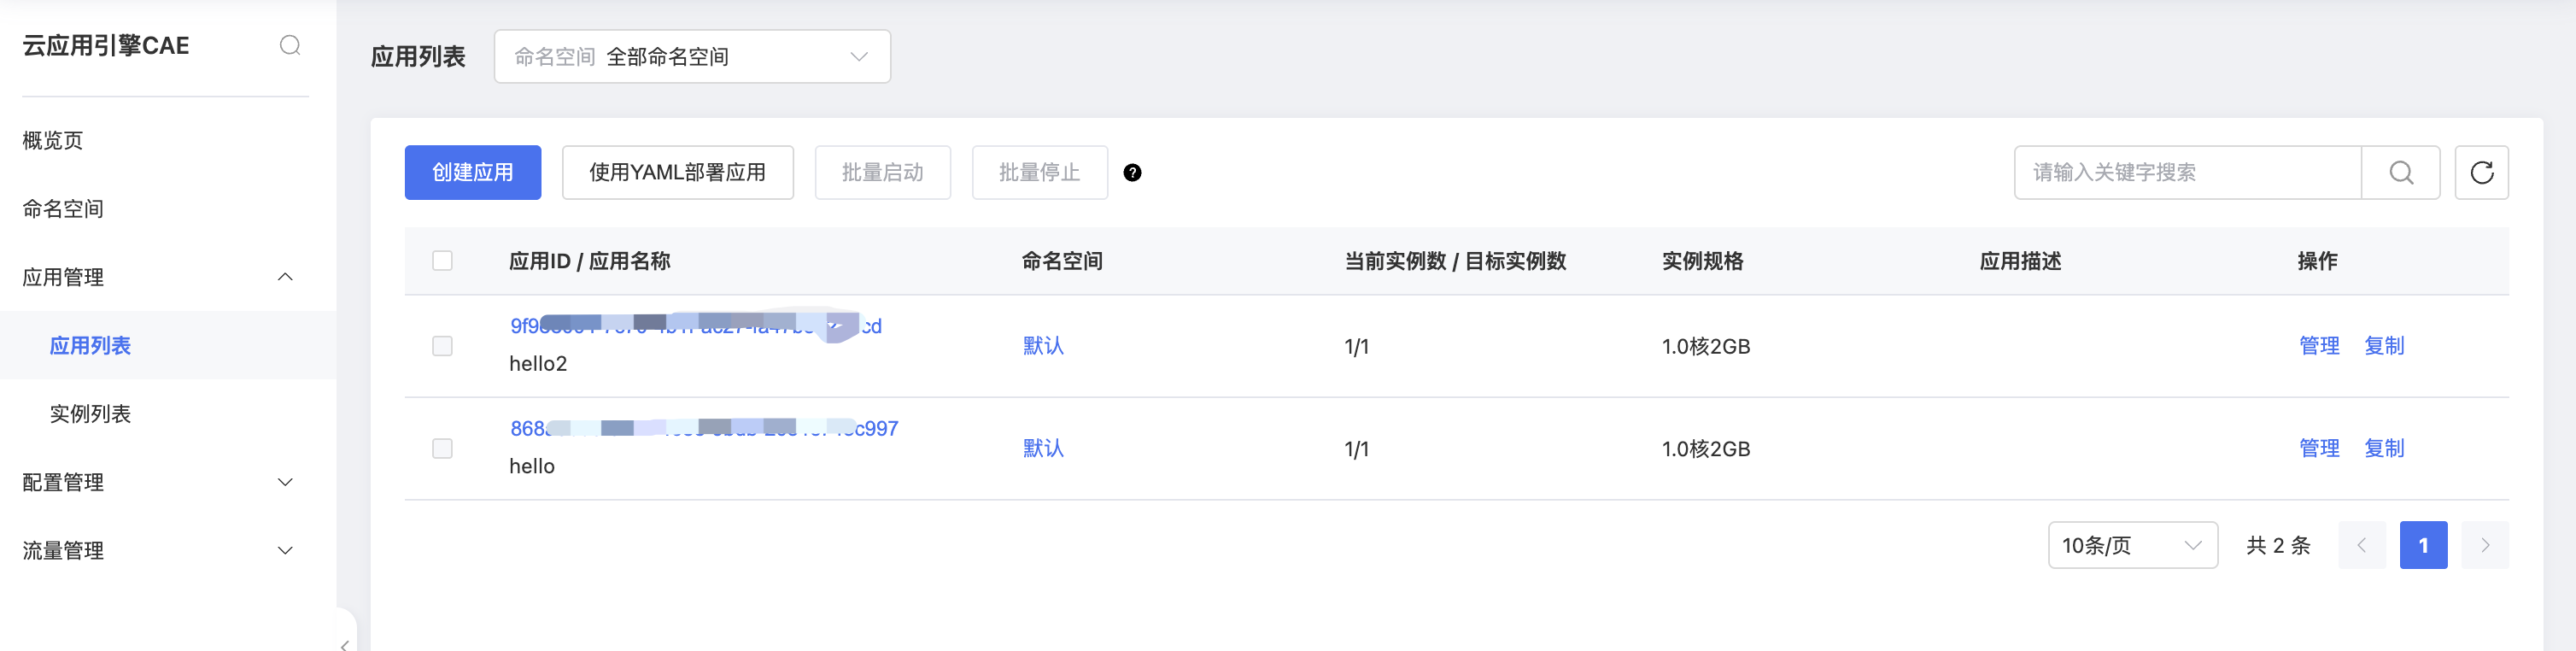2576x651 pixels.
Task: Select page 1 in pagination
Action: (2423, 545)
